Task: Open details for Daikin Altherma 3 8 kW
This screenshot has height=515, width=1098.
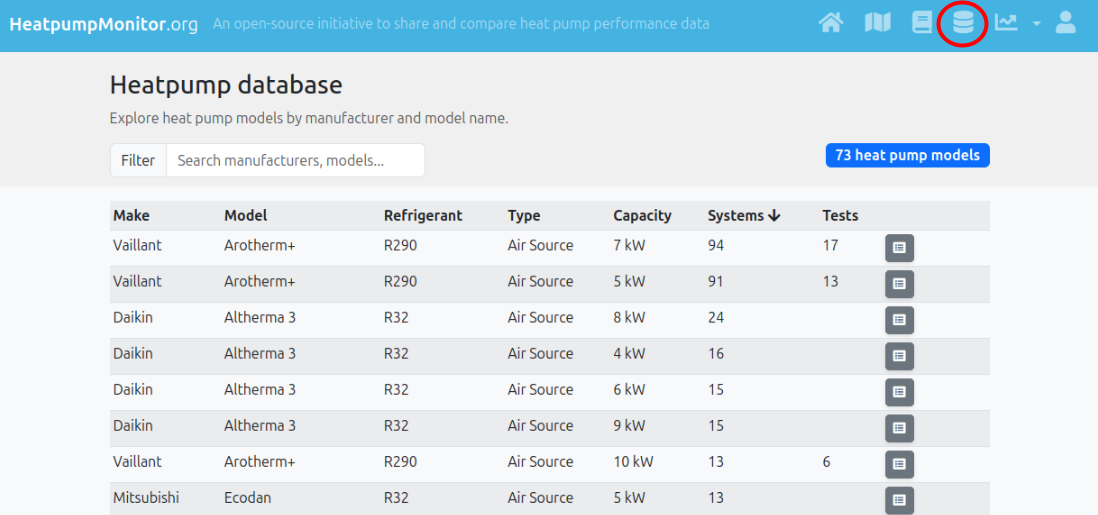Action: (x=899, y=320)
